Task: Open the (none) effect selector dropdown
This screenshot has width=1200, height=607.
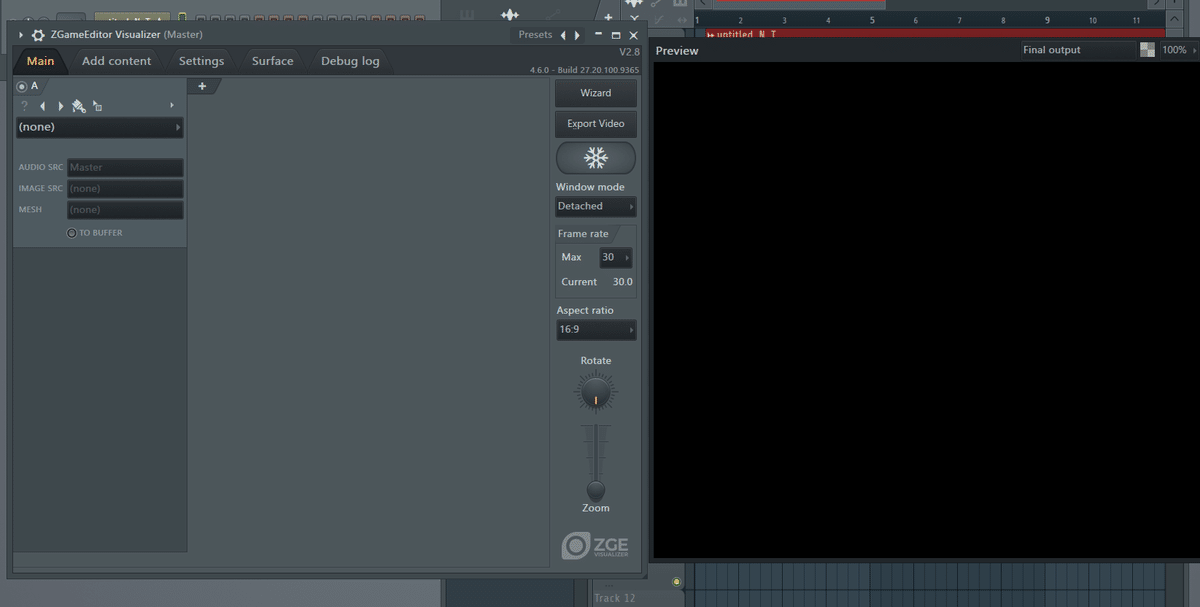Action: coord(100,127)
